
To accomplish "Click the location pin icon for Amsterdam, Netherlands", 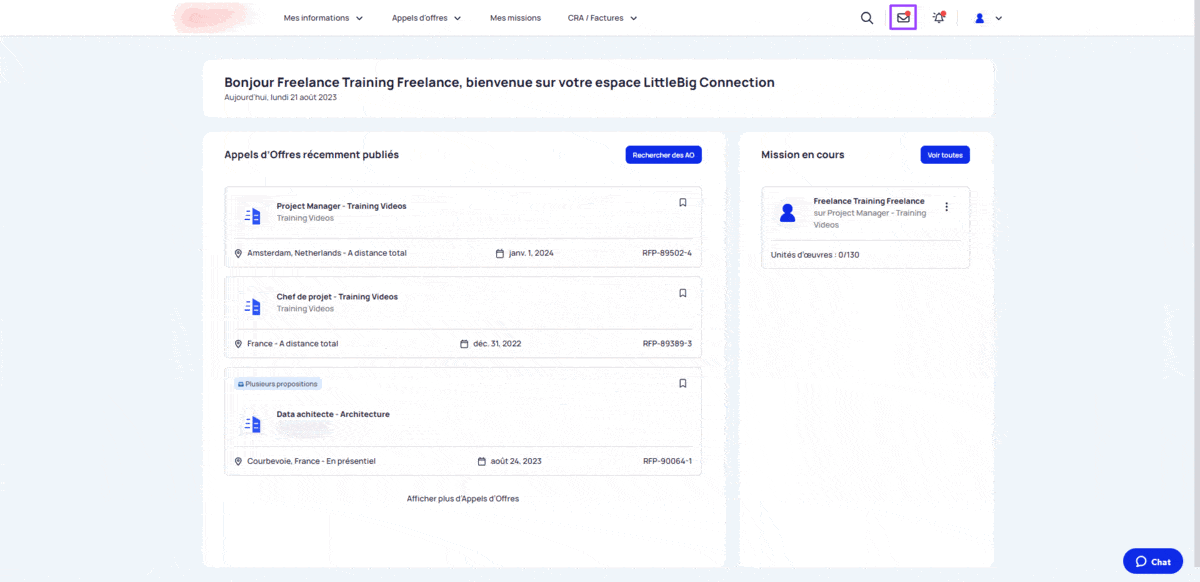I will pyautogui.click(x=238, y=253).
